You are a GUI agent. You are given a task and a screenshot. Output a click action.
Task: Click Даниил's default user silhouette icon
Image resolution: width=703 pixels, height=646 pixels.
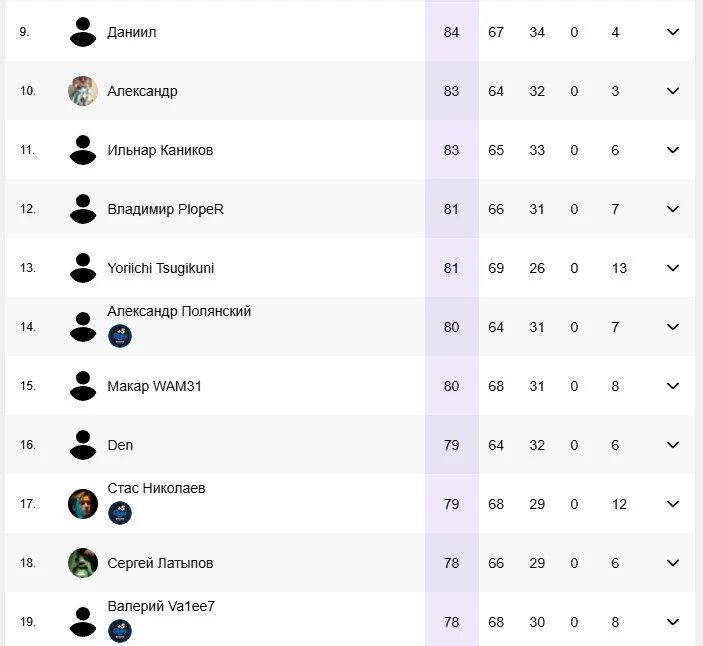coord(83,32)
